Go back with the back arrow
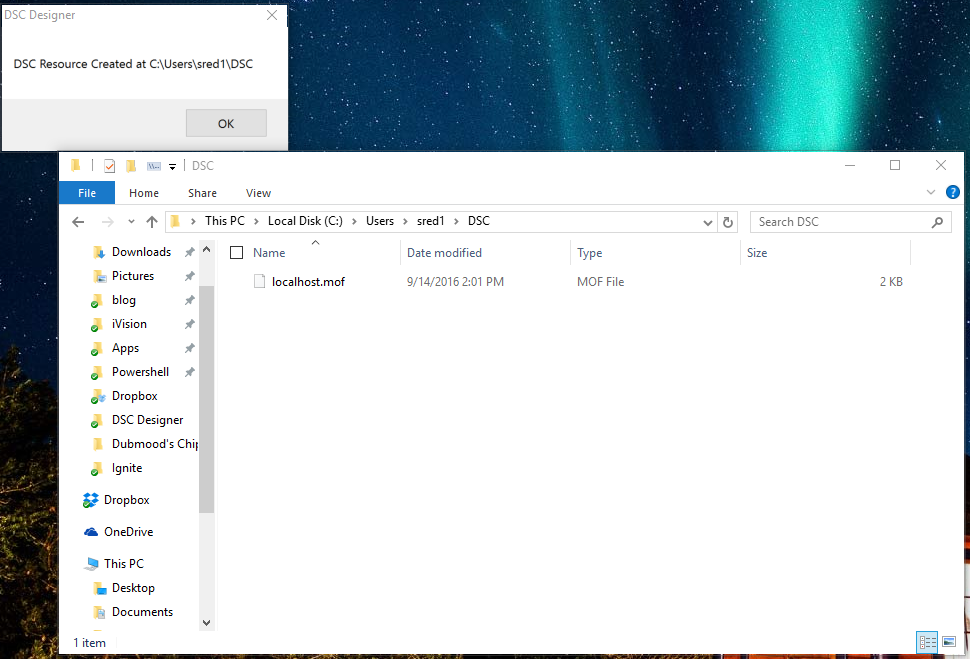Screen dimensions: 970x659 coord(78,222)
